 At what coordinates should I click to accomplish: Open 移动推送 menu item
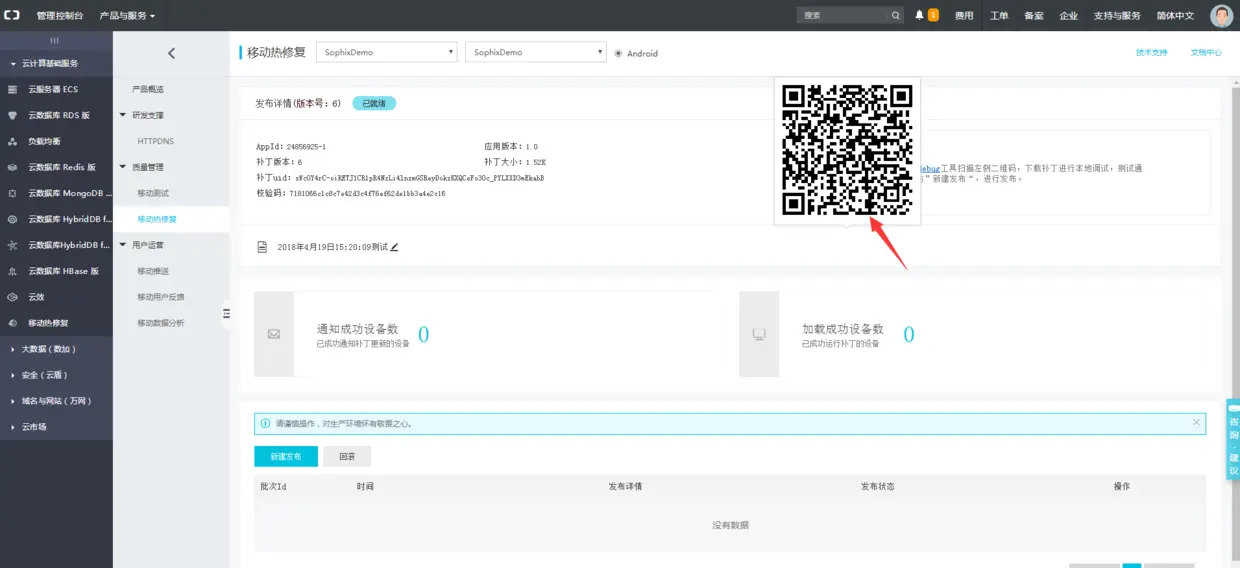click(154, 271)
